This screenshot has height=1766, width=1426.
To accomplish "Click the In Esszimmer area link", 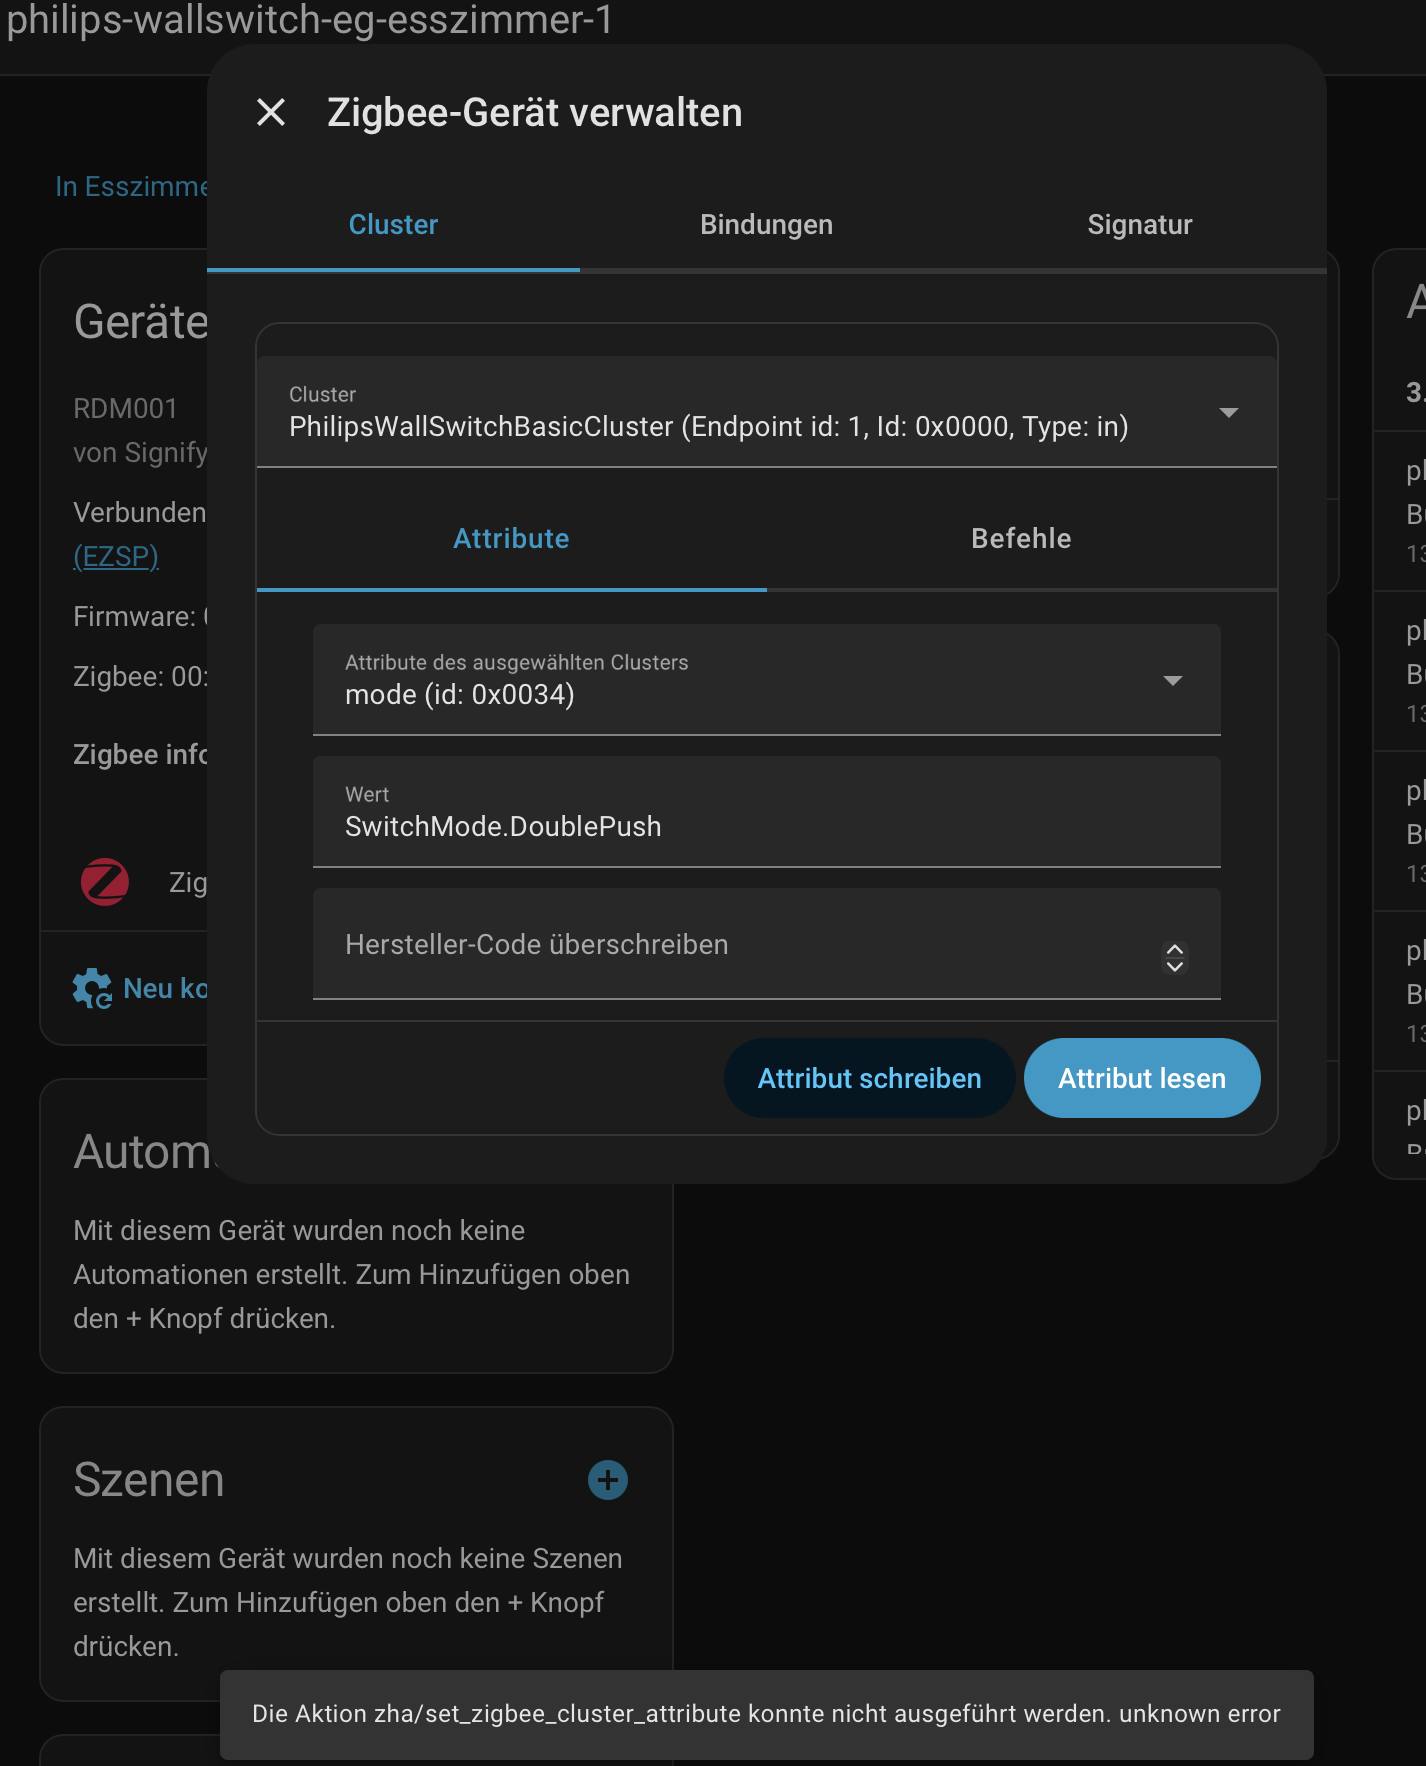I will (131, 187).
